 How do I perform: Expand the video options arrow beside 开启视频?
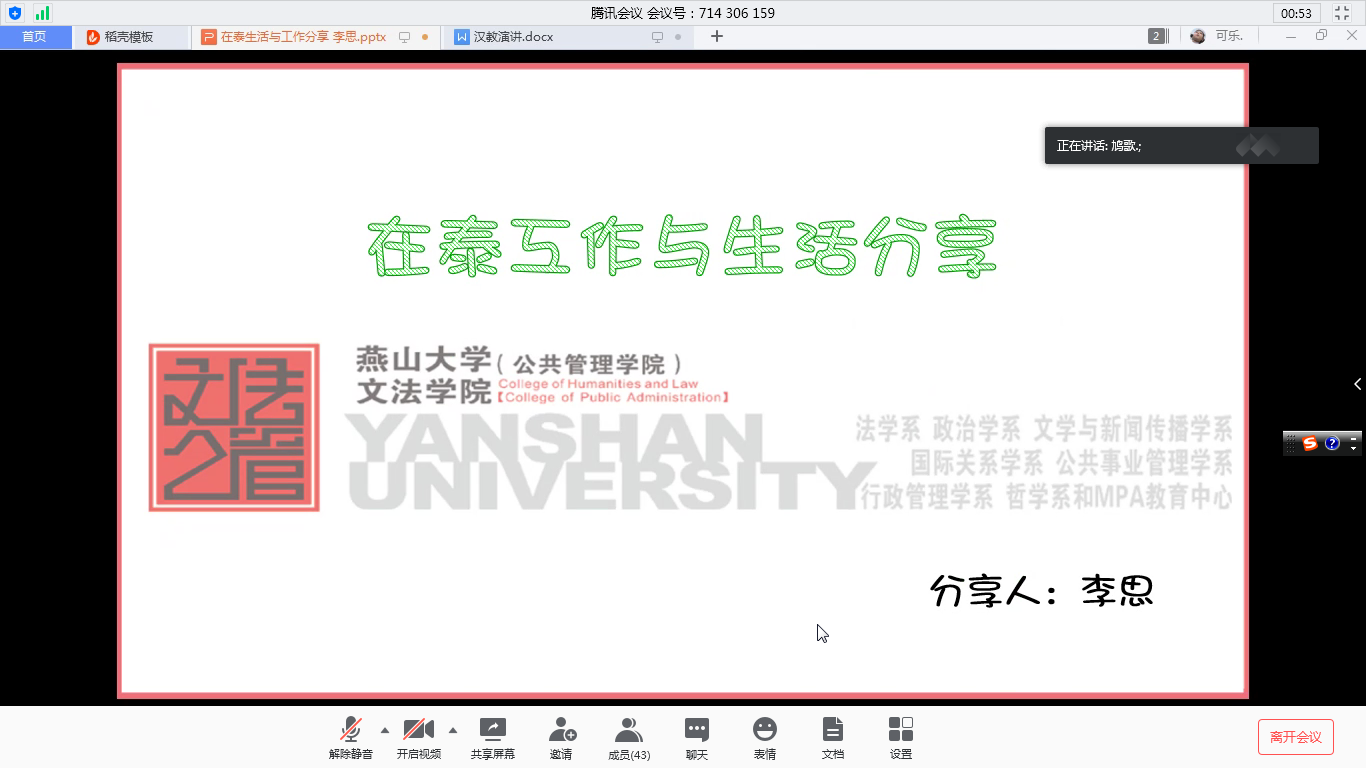[x=453, y=730]
